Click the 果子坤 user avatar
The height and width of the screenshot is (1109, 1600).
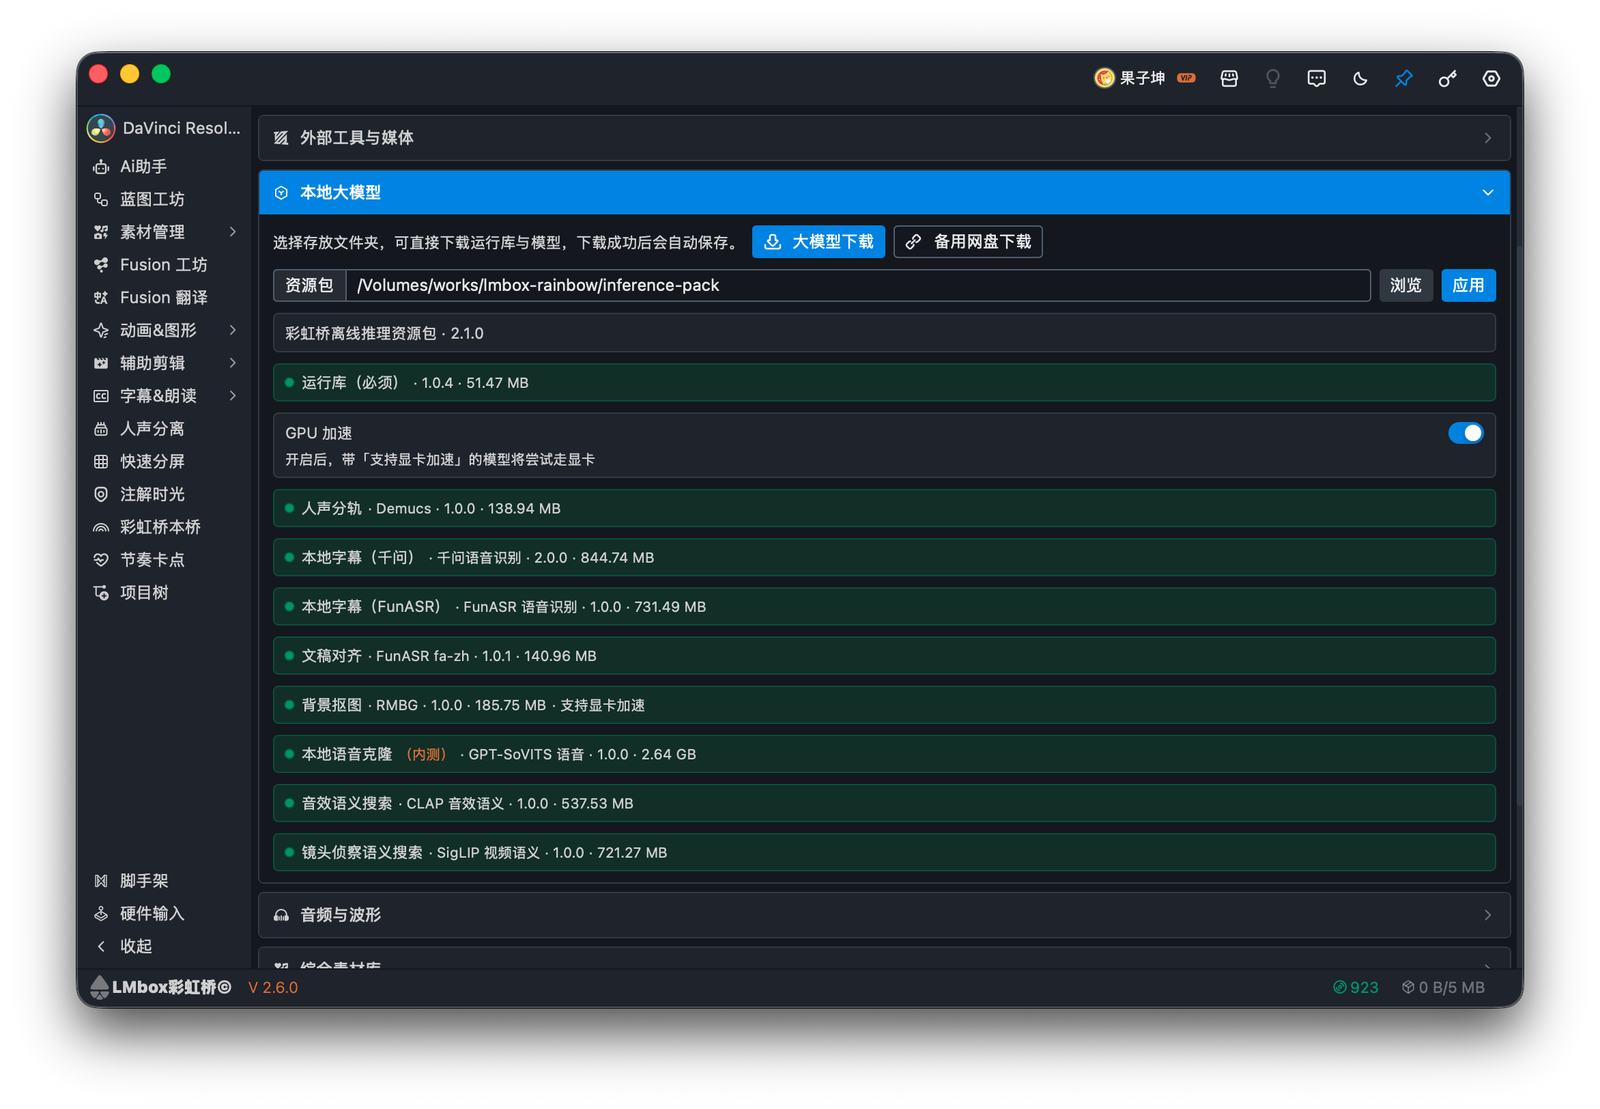(1104, 78)
